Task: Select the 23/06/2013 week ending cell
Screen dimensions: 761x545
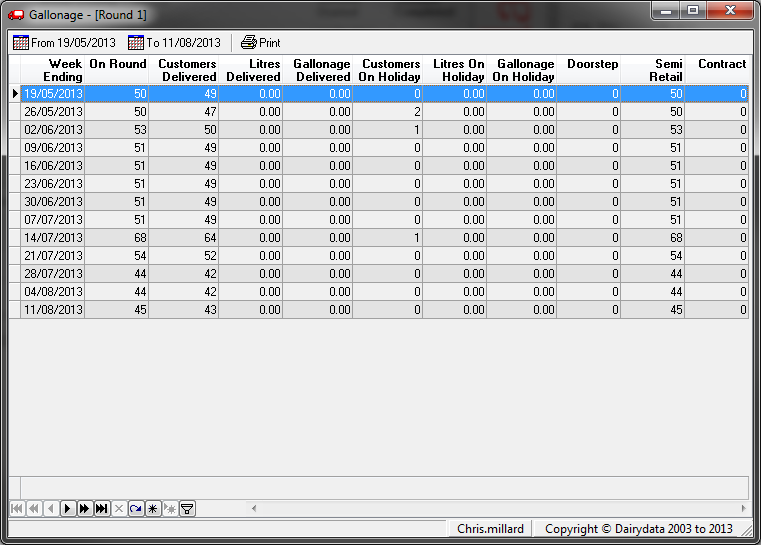Action: pyautogui.click(x=53, y=183)
